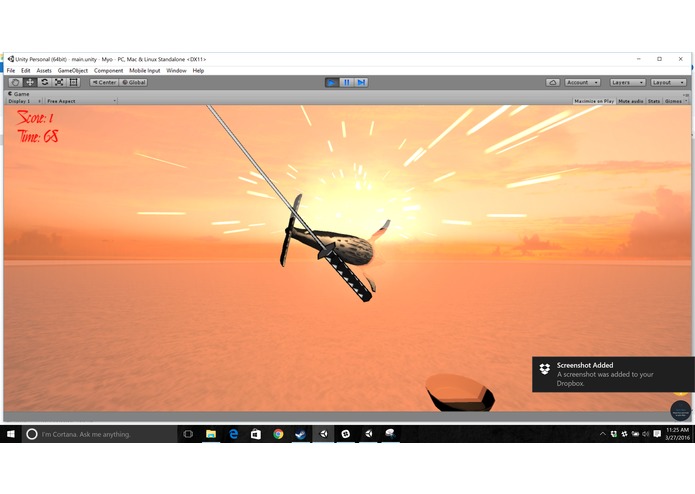
Task: Click the Score: 1 text
Action: [35, 117]
